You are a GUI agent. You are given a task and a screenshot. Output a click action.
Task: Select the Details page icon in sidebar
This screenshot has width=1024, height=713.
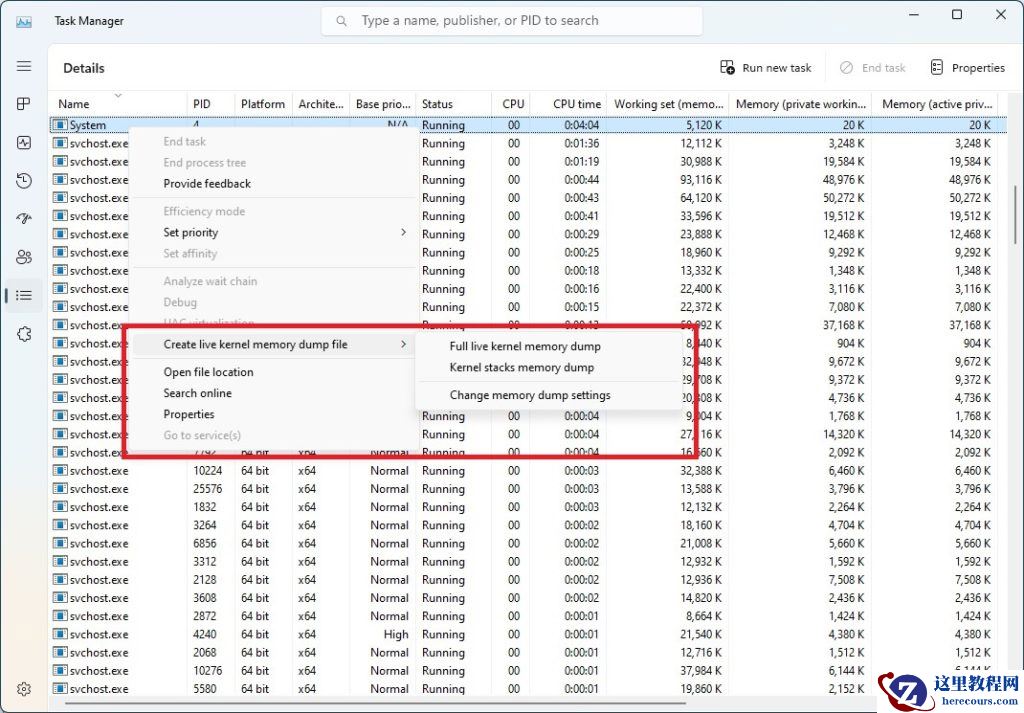pyautogui.click(x=24, y=295)
